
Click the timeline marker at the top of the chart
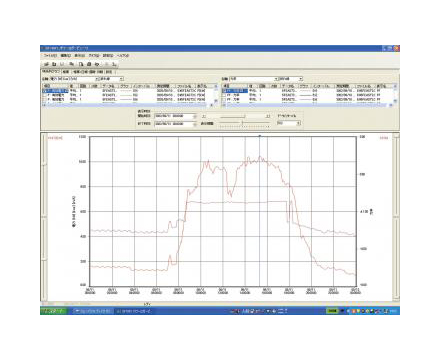(260, 136)
